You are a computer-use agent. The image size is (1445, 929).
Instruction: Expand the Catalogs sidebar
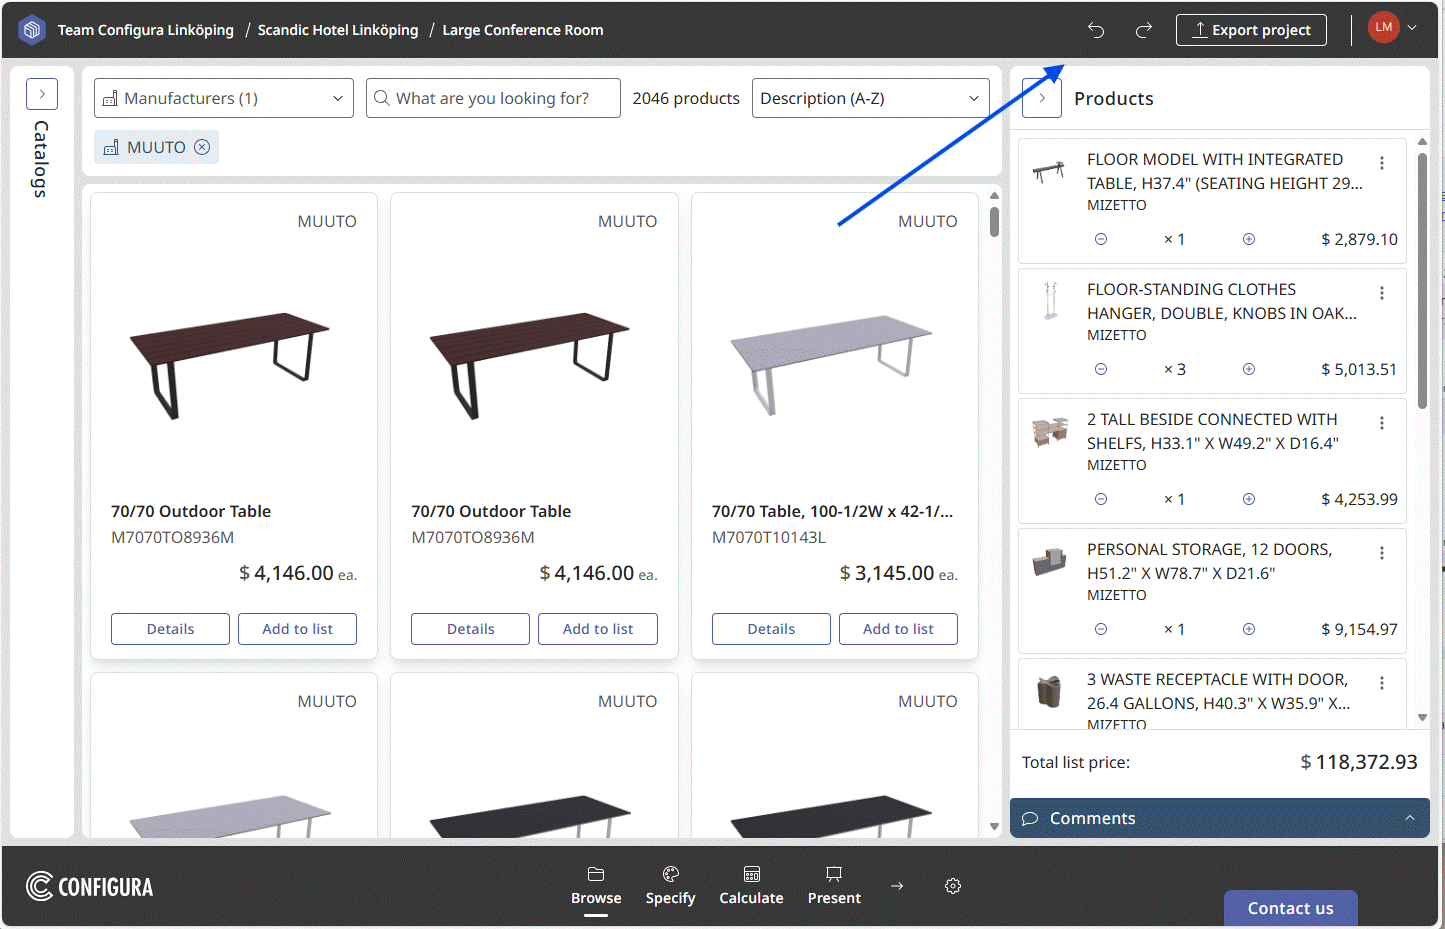pyautogui.click(x=41, y=93)
